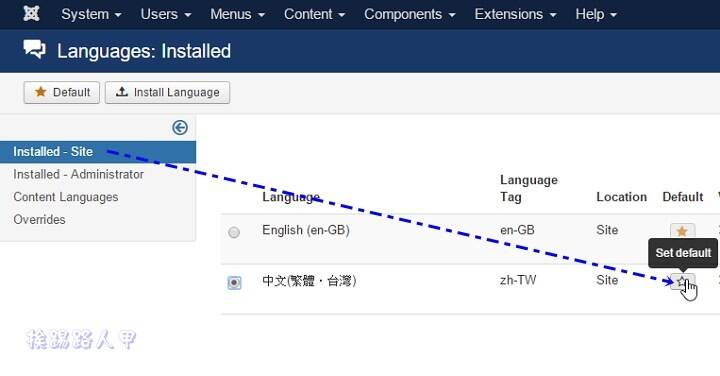Click the Languages speech bubbles icon
Viewport: 720px width, 376px height.
[x=34, y=49]
